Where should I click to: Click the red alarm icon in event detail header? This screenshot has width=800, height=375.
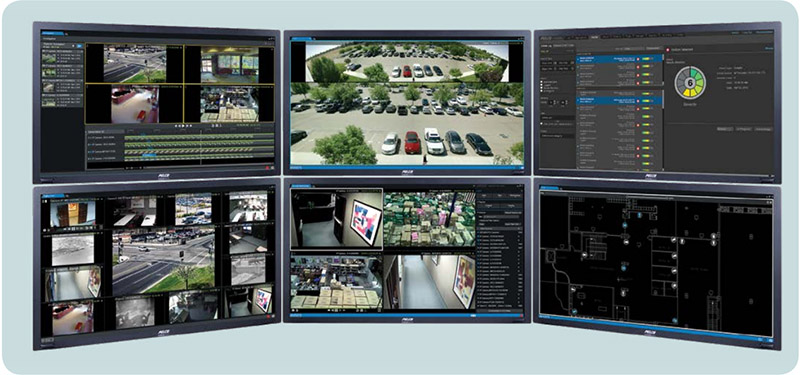coord(668,50)
